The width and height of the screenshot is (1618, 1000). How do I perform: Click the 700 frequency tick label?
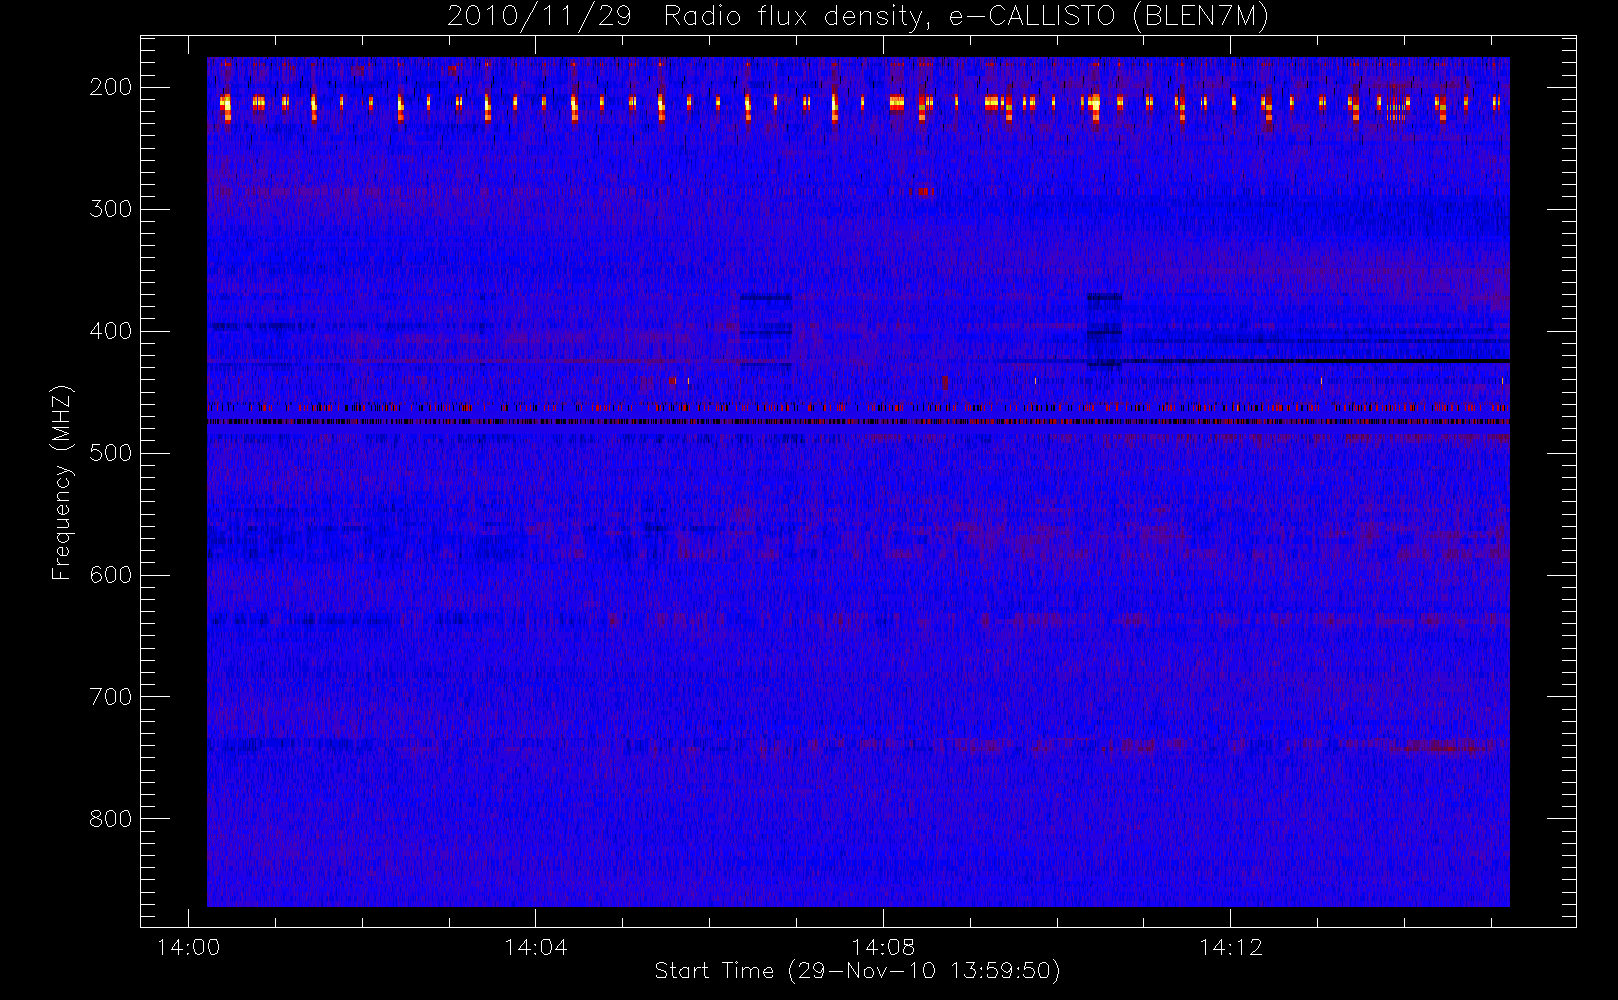(x=110, y=697)
